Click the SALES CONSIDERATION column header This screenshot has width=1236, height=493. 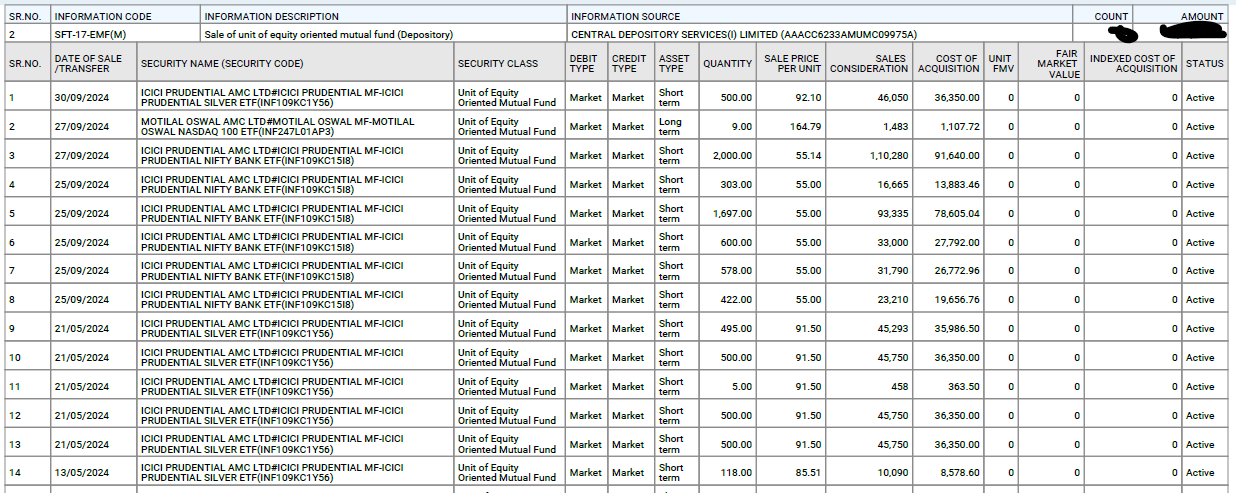(x=870, y=63)
